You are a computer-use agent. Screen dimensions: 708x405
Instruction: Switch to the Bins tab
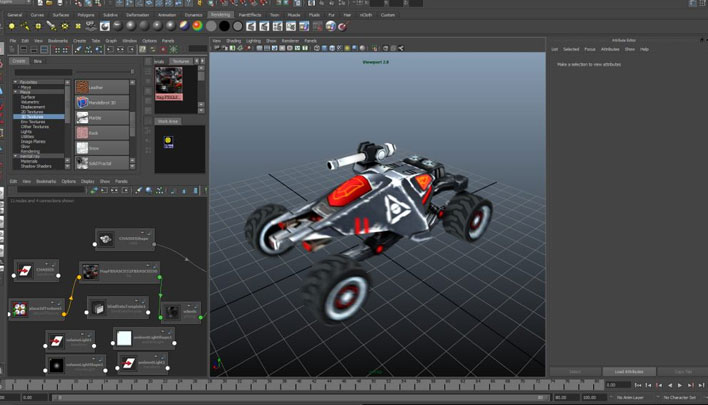tap(38, 61)
